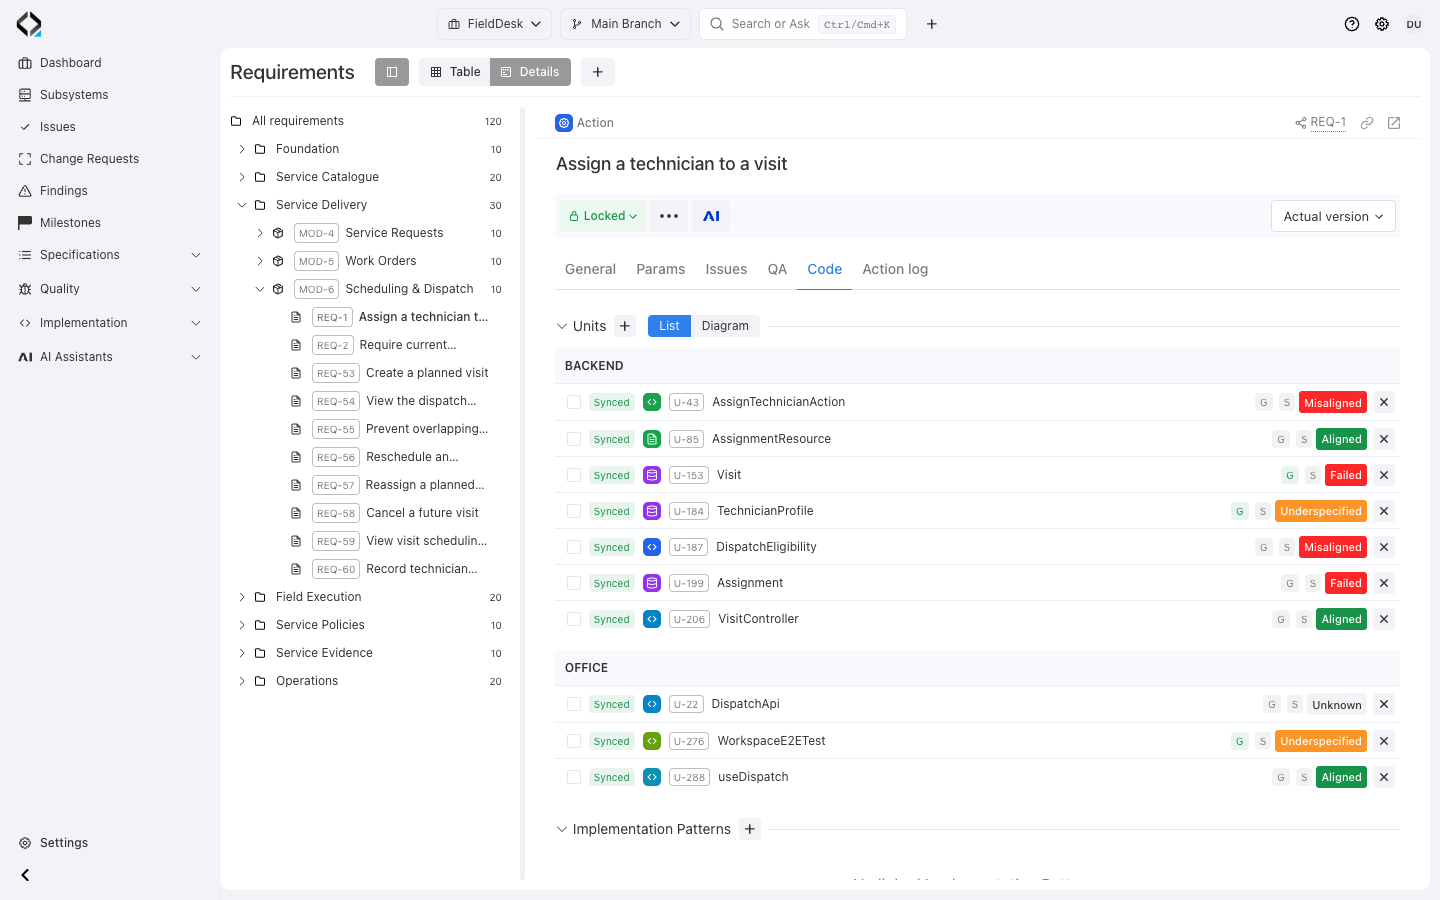This screenshot has width=1440, height=900.
Task: Select the List units view
Action: coord(669,326)
